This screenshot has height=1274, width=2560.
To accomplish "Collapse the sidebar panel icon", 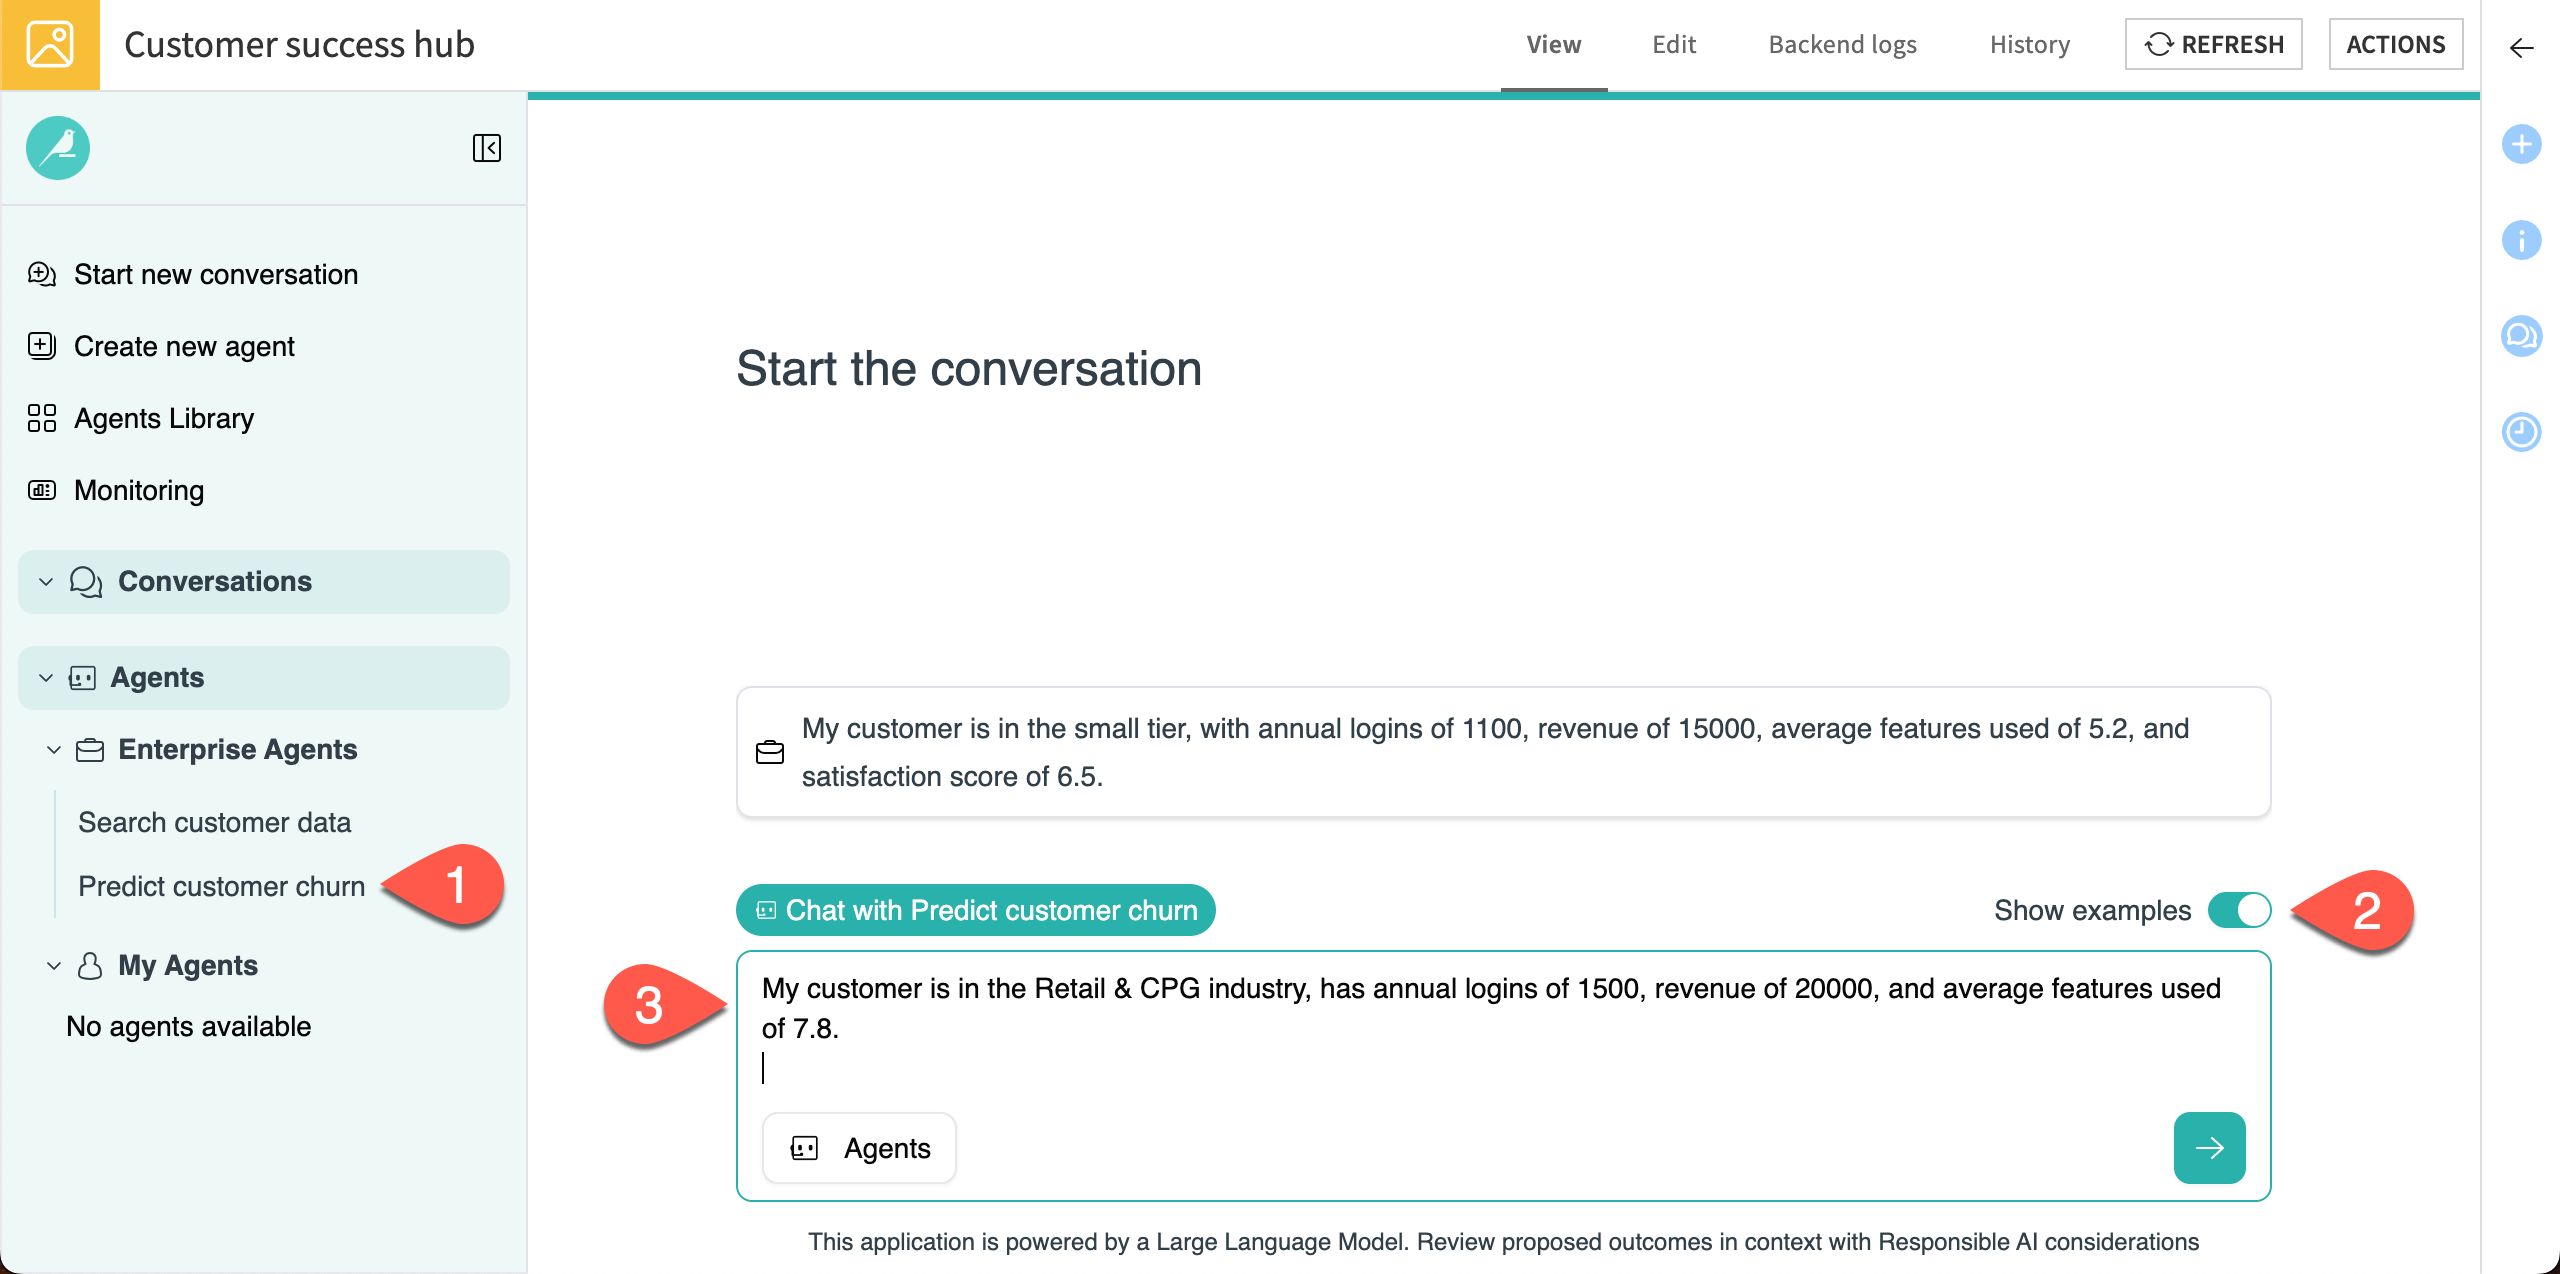I will coord(487,148).
